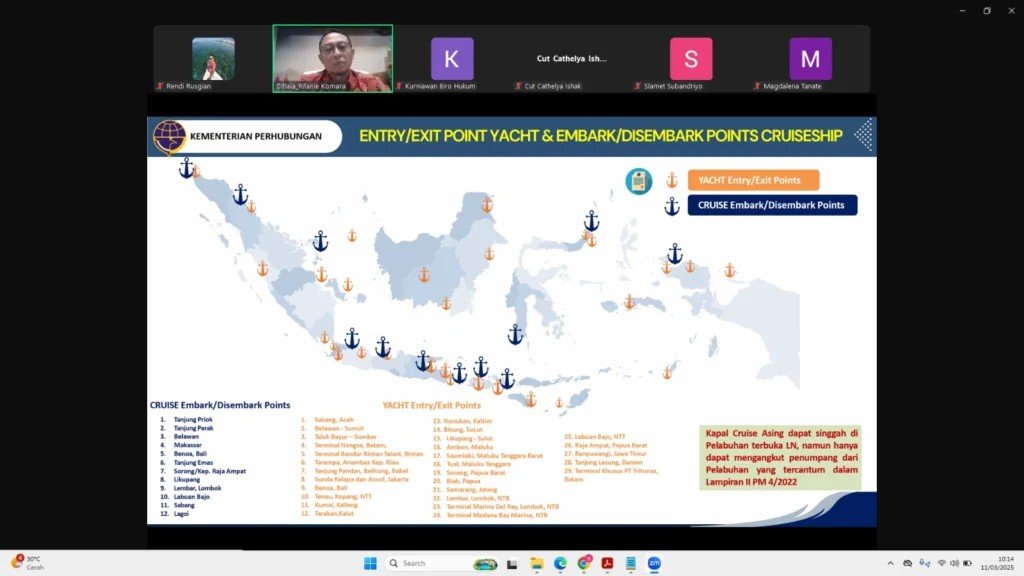The width and height of the screenshot is (1024, 576).
Task: Select Cut Cathelya Ishak's participant tile
Action: pyautogui.click(x=571, y=59)
